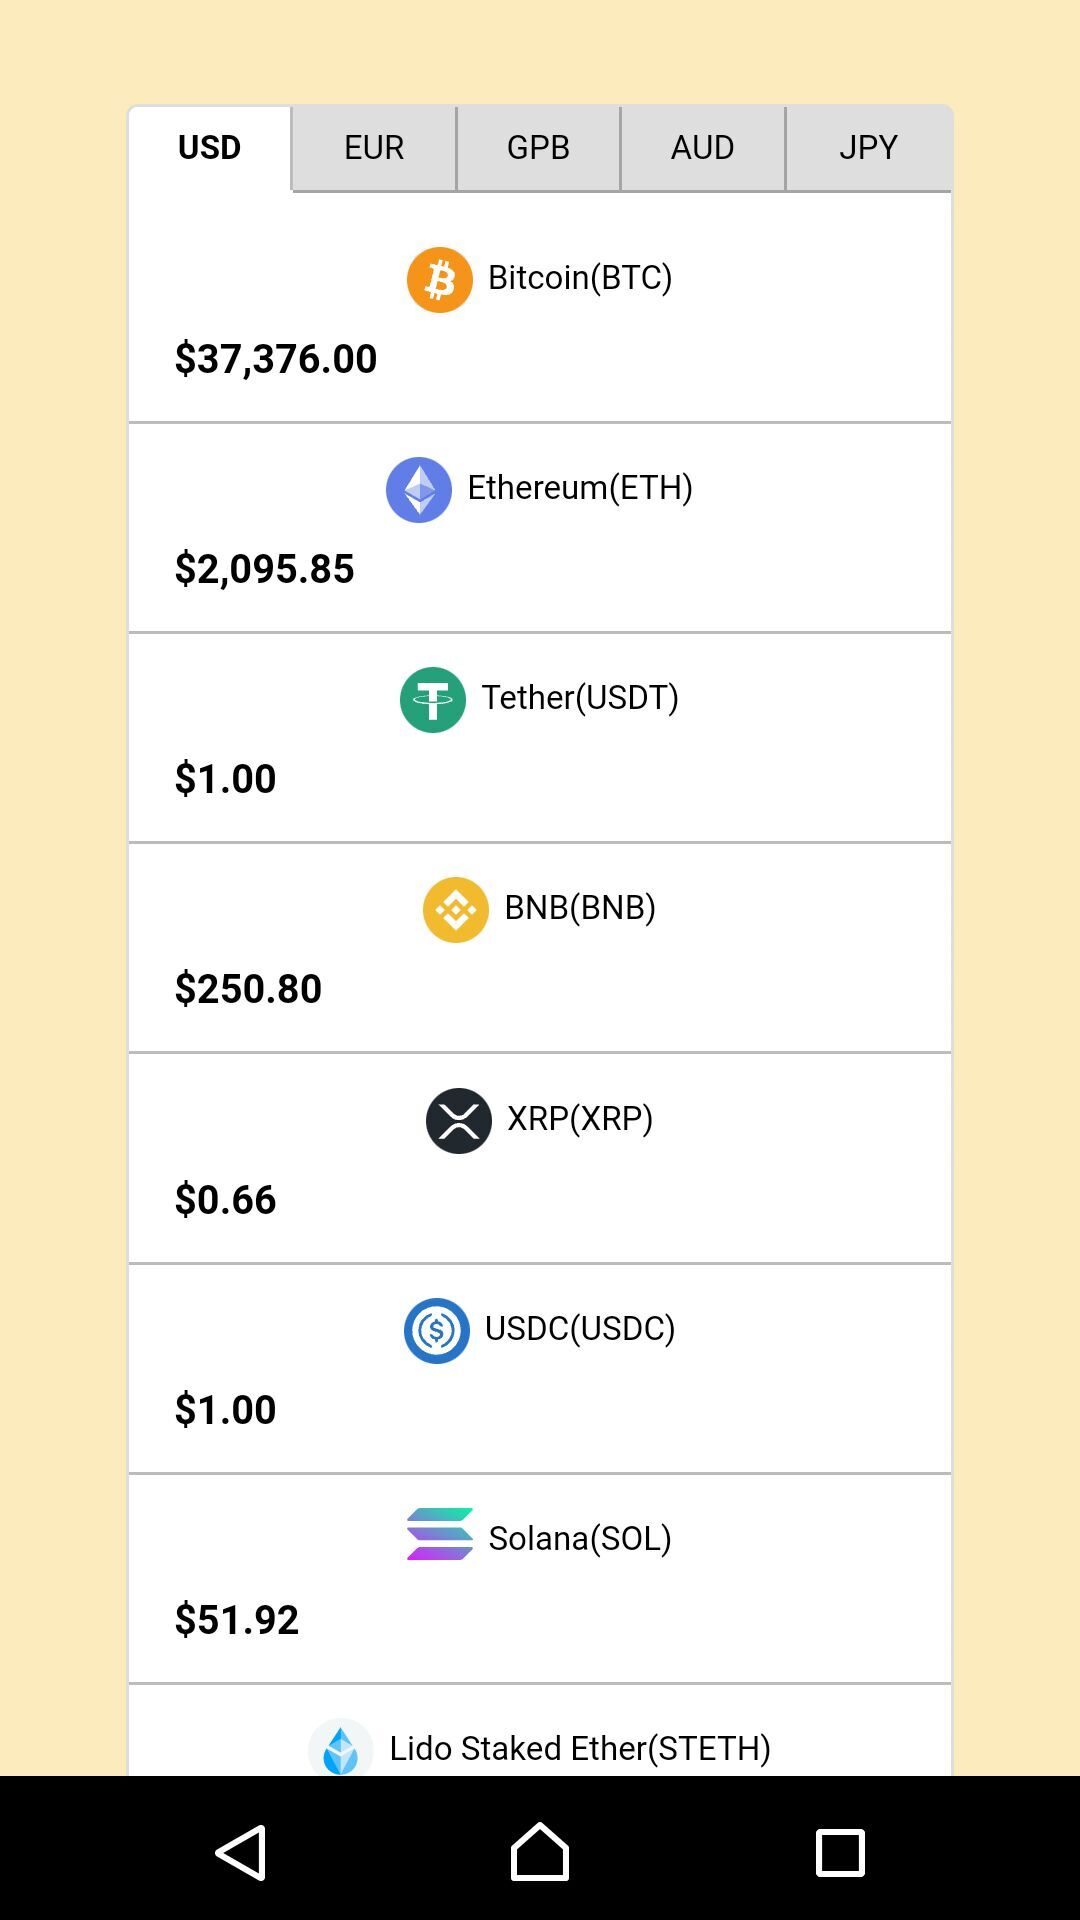Tap the green Tether logo icon
The width and height of the screenshot is (1080, 1920).
(433, 700)
